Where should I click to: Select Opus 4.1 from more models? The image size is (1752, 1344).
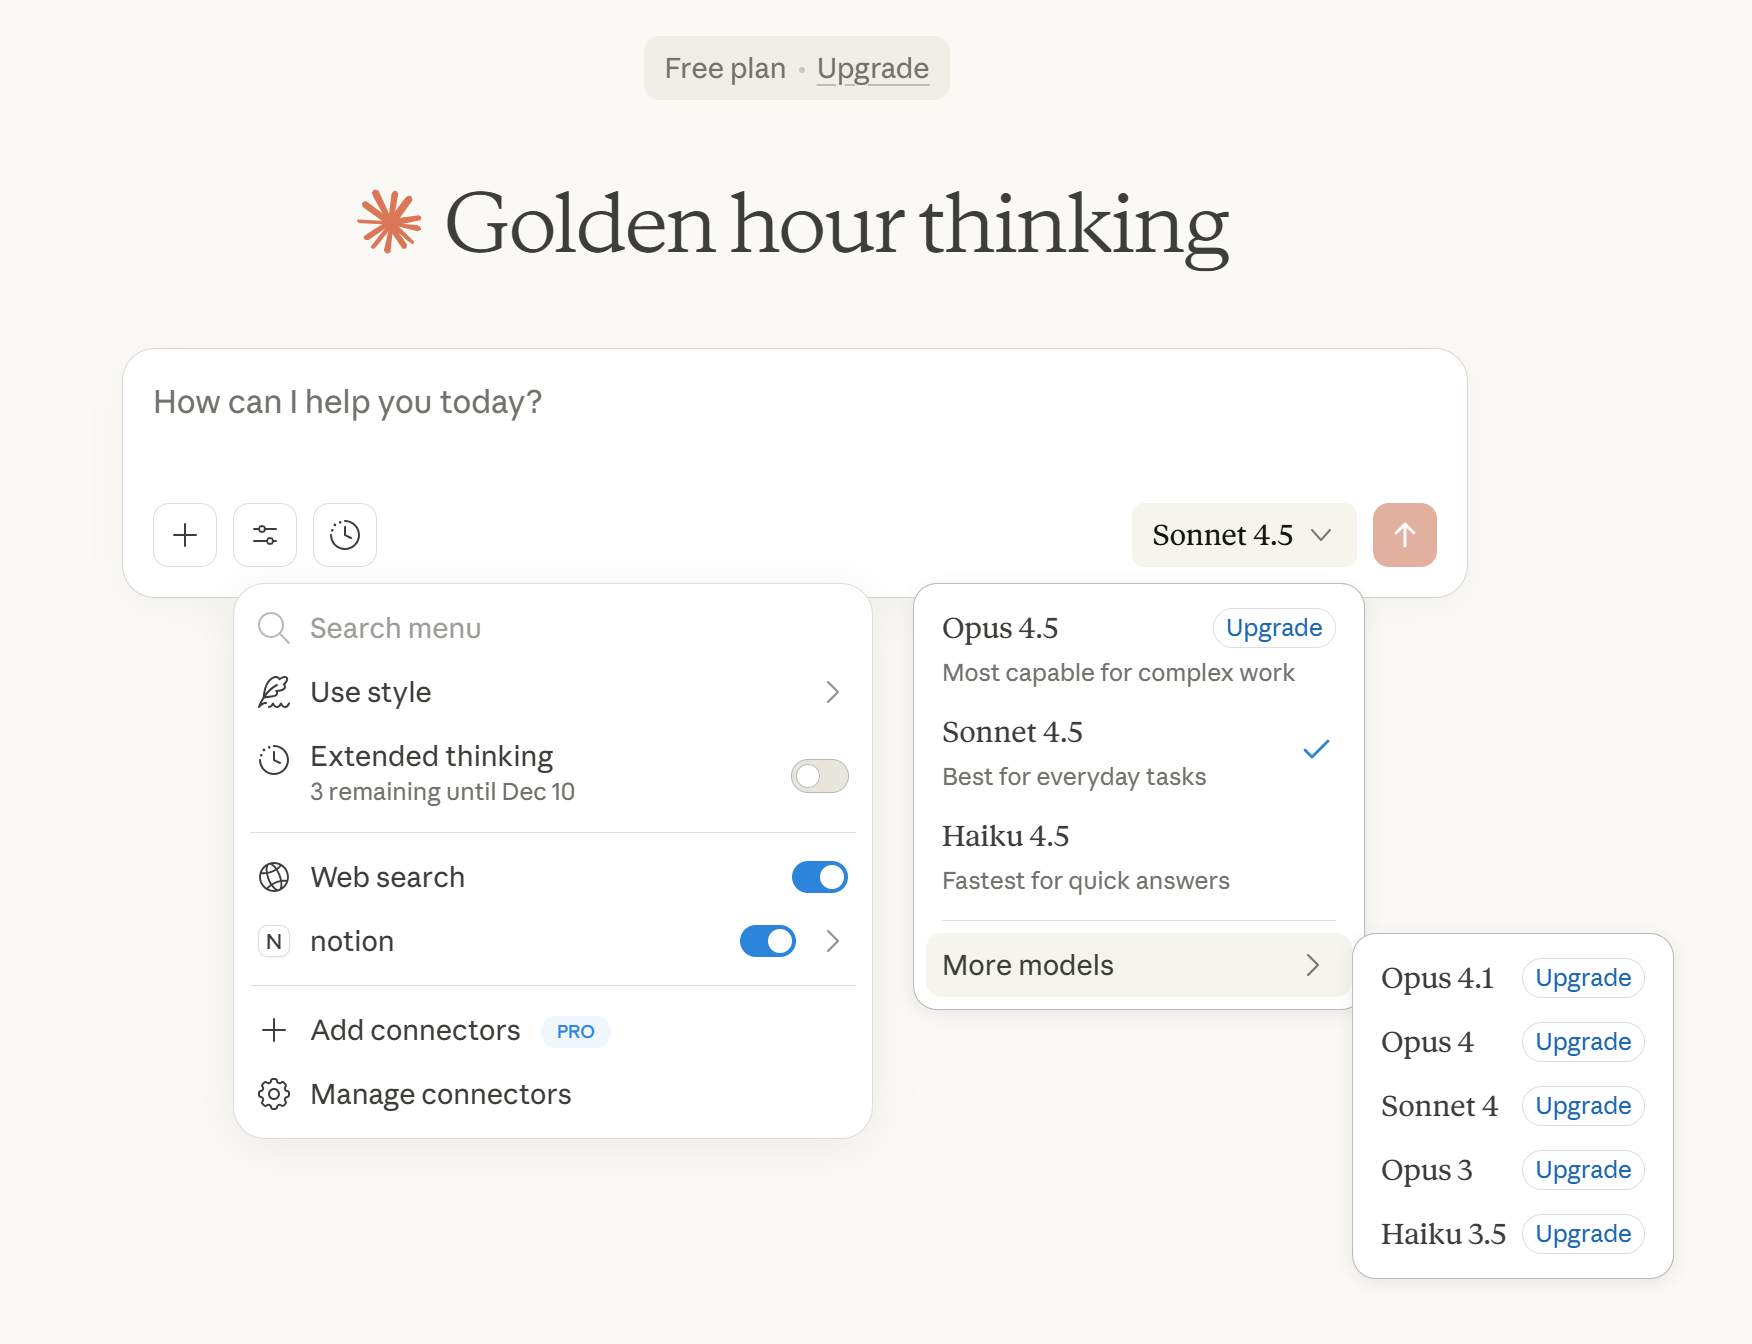click(1437, 978)
